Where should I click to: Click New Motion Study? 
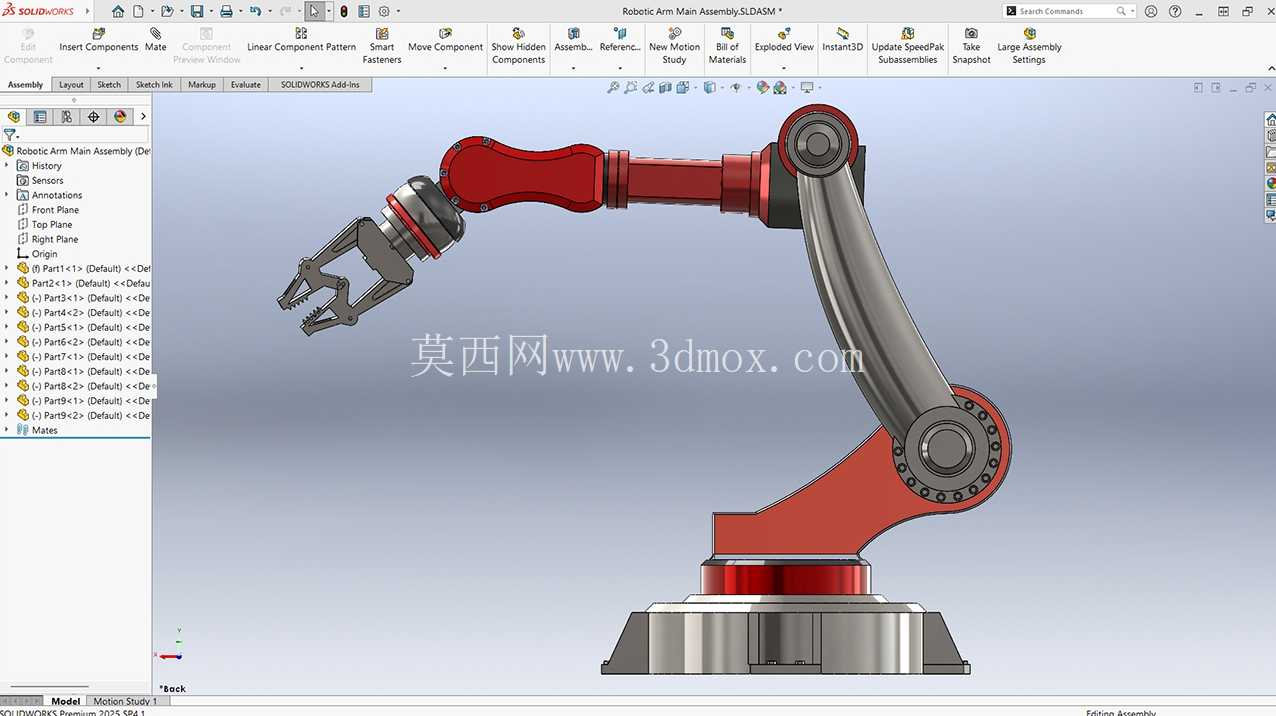pyautogui.click(x=674, y=46)
